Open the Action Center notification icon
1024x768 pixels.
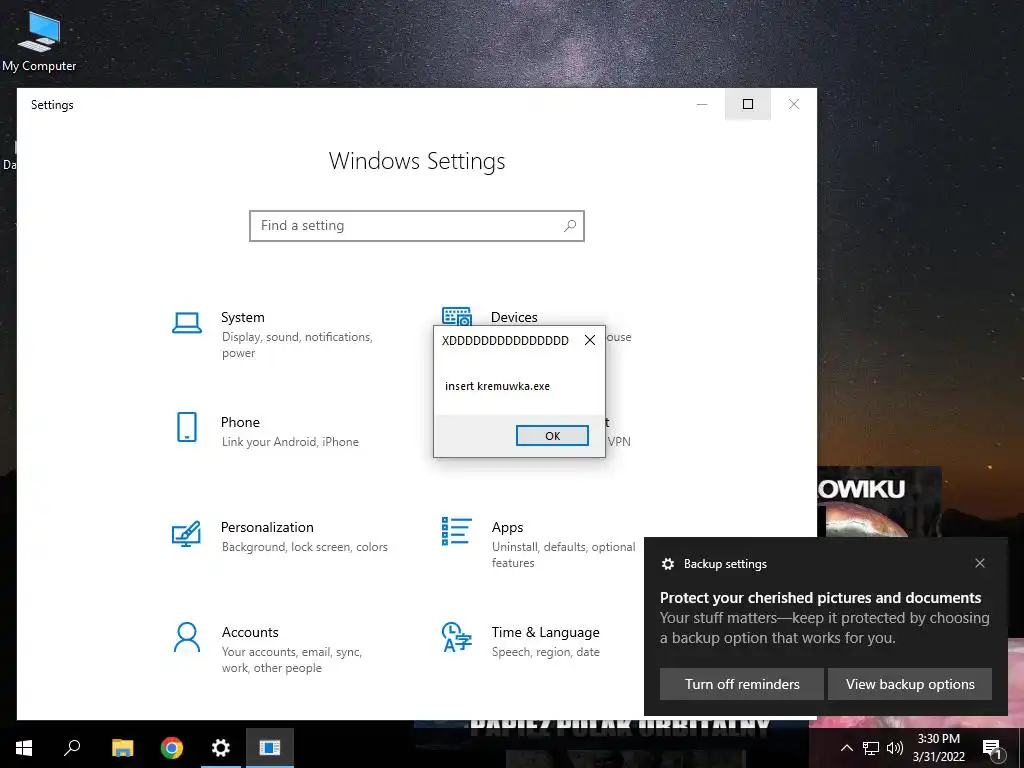pos(992,748)
